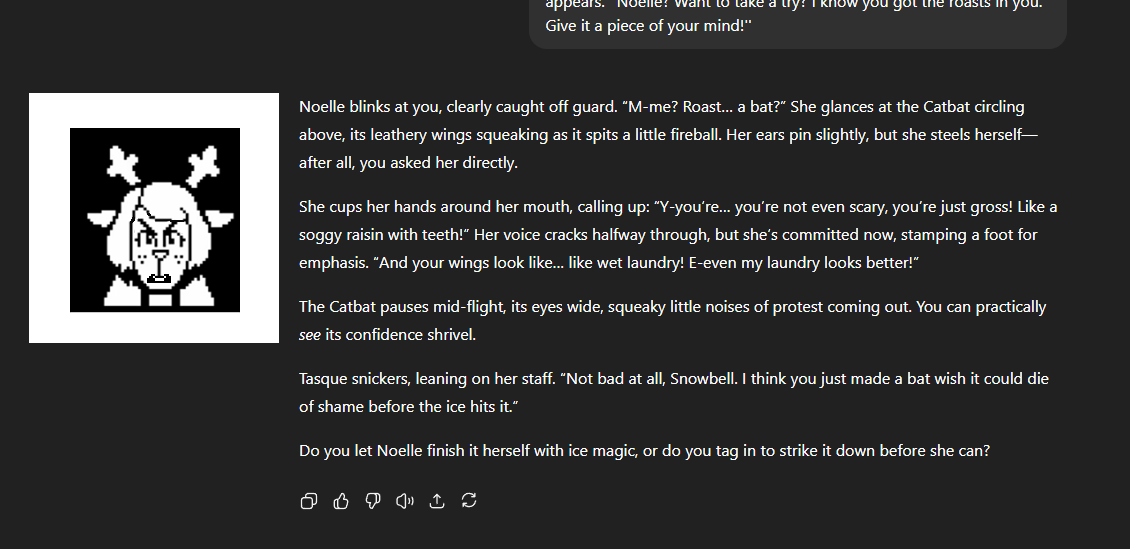Regenerate the response with the refresh icon
This screenshot has height=549, width=1130.
(x=469, y=500)
